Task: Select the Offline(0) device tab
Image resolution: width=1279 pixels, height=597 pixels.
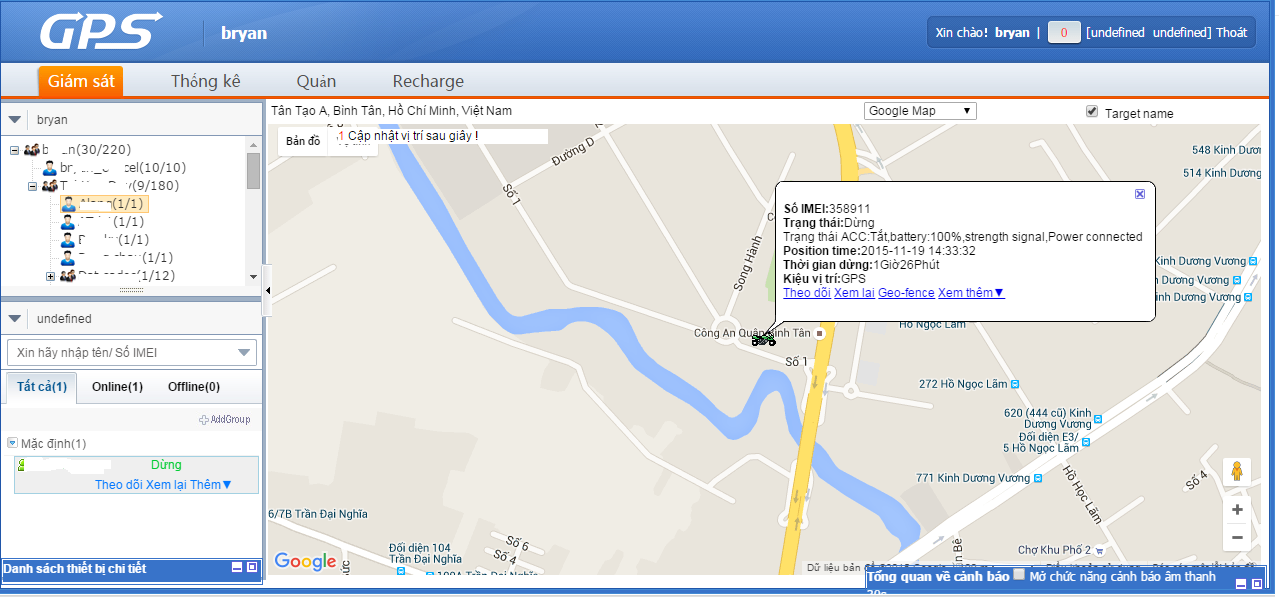Action: (x=194, y=387)
